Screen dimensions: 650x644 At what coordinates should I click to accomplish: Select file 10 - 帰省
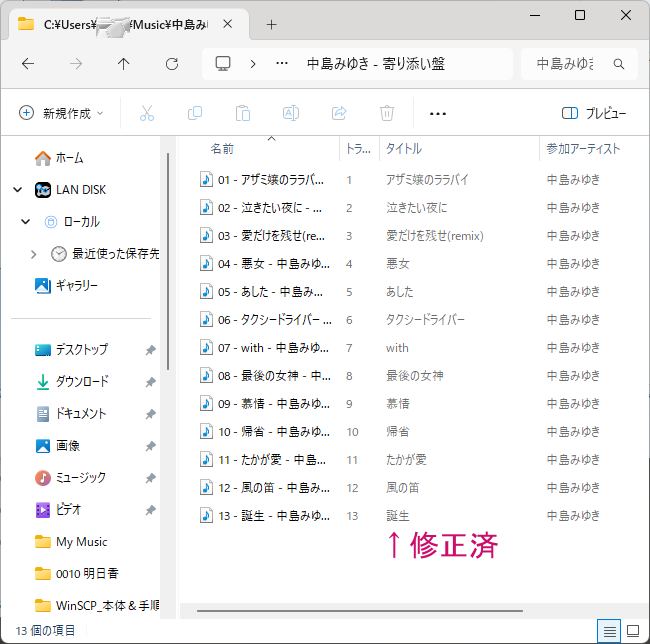(265, 432)
